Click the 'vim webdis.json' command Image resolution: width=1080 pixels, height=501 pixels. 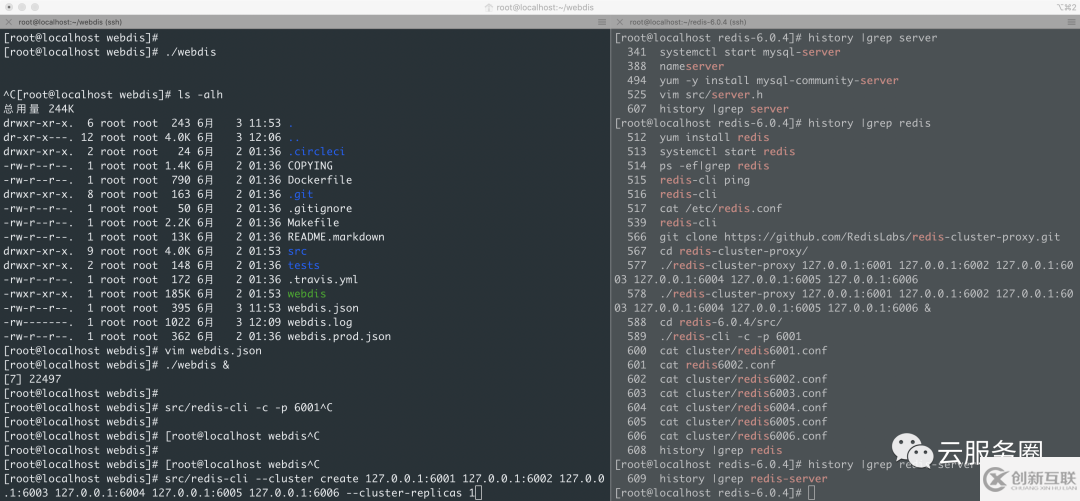[214, 351]
